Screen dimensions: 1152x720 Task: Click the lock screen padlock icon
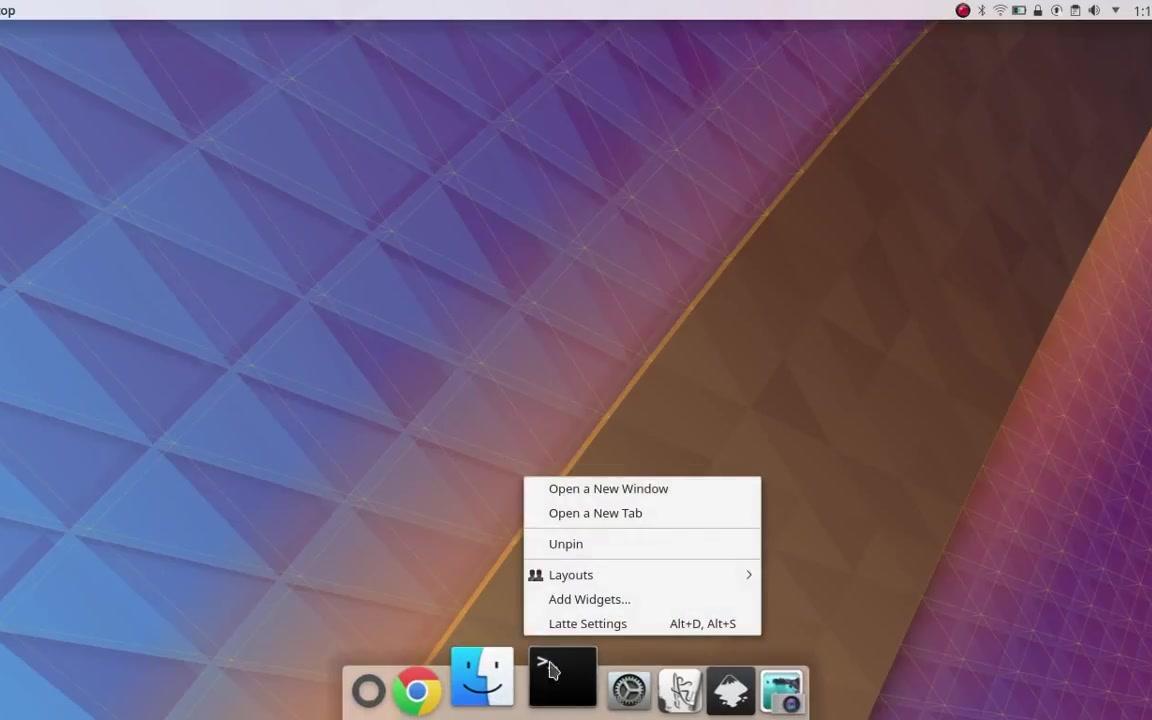point(1037,10)
